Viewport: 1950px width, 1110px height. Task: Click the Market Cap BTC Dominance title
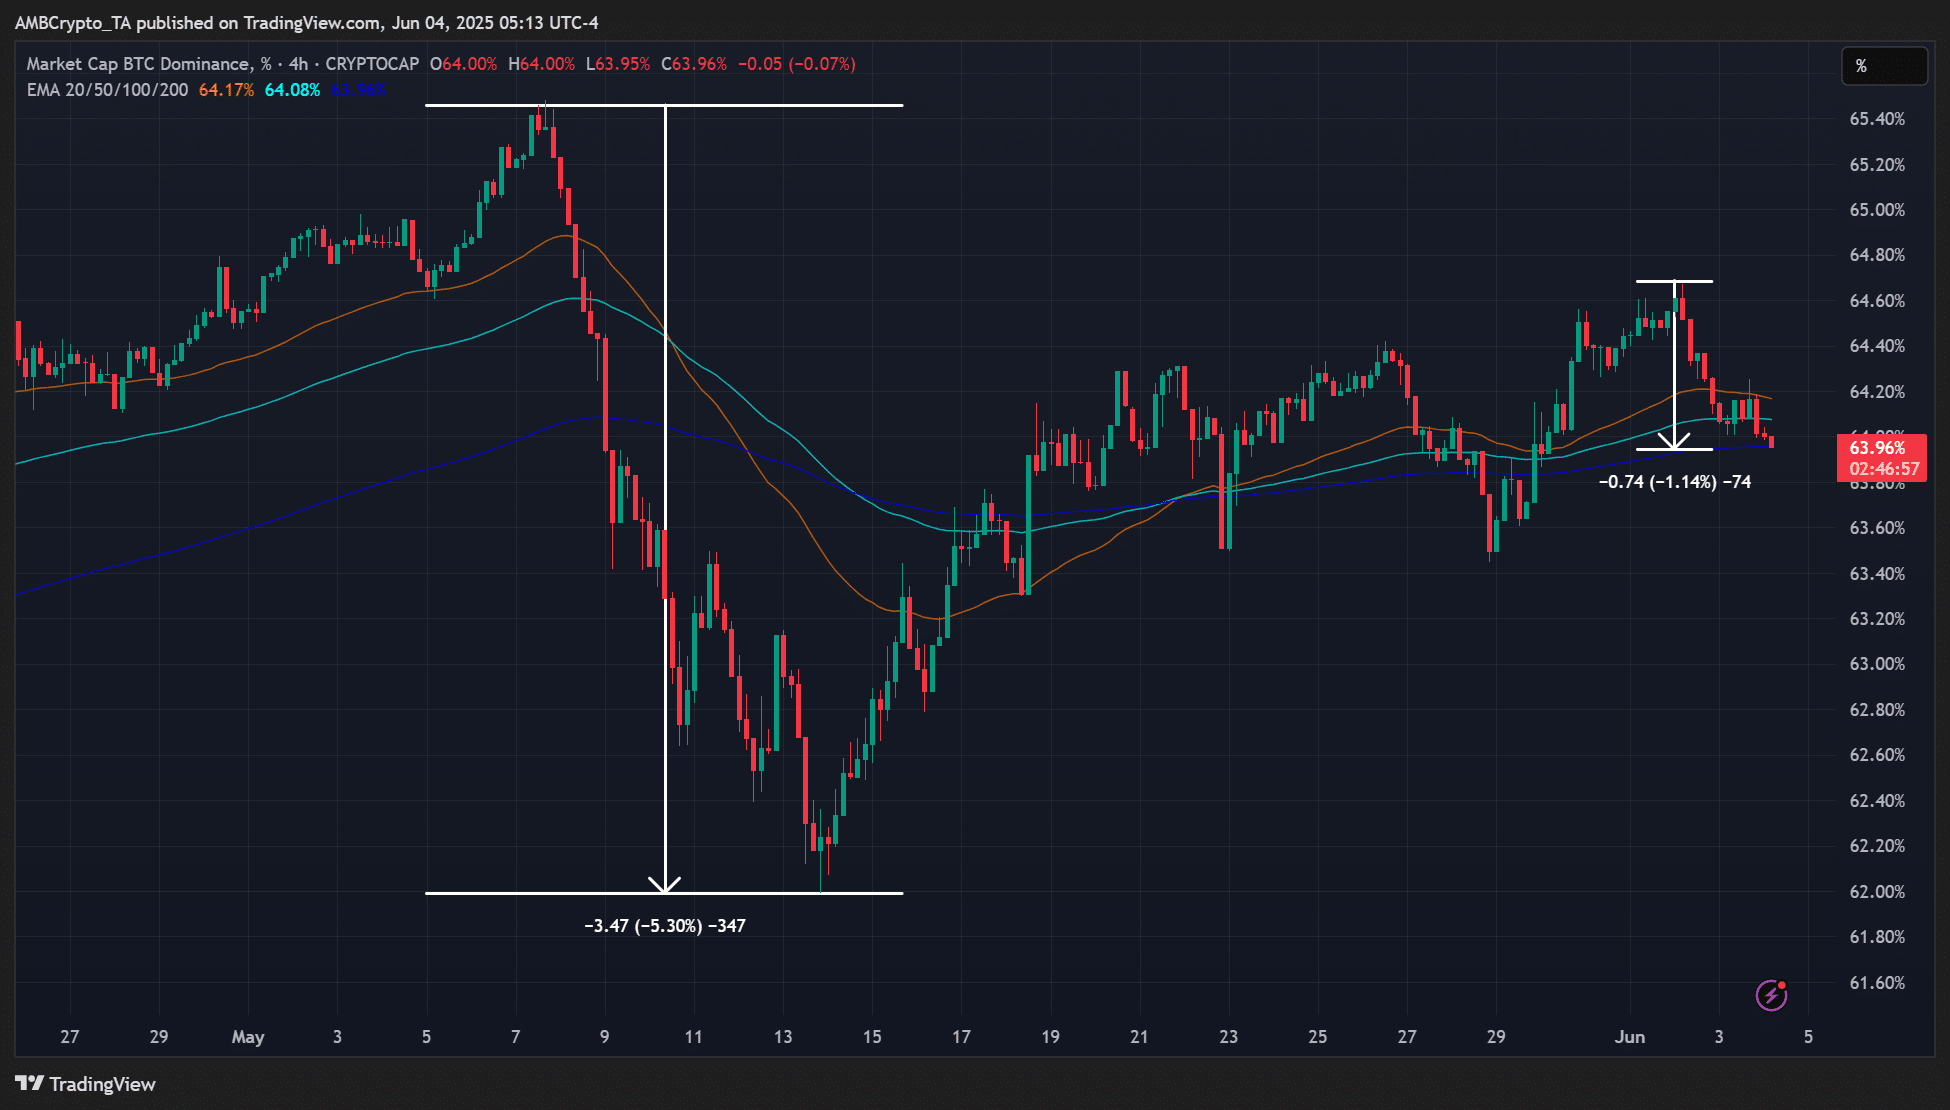click(x=138, y=64)
